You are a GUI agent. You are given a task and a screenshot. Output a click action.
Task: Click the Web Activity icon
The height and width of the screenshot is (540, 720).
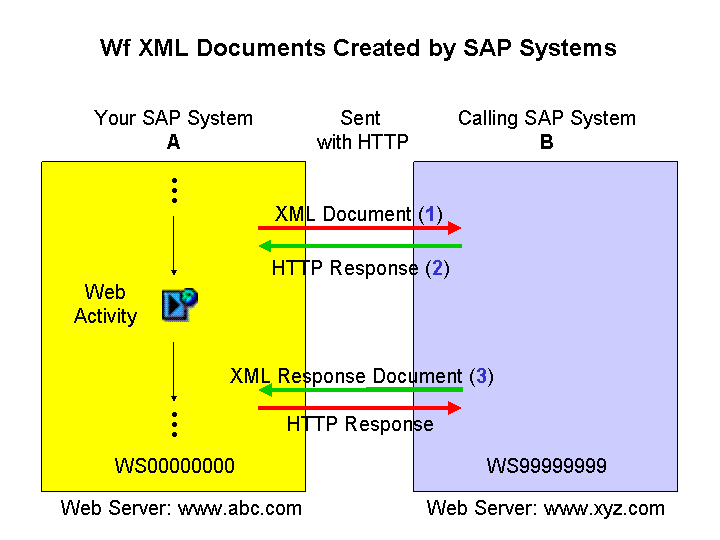[180, 304]
